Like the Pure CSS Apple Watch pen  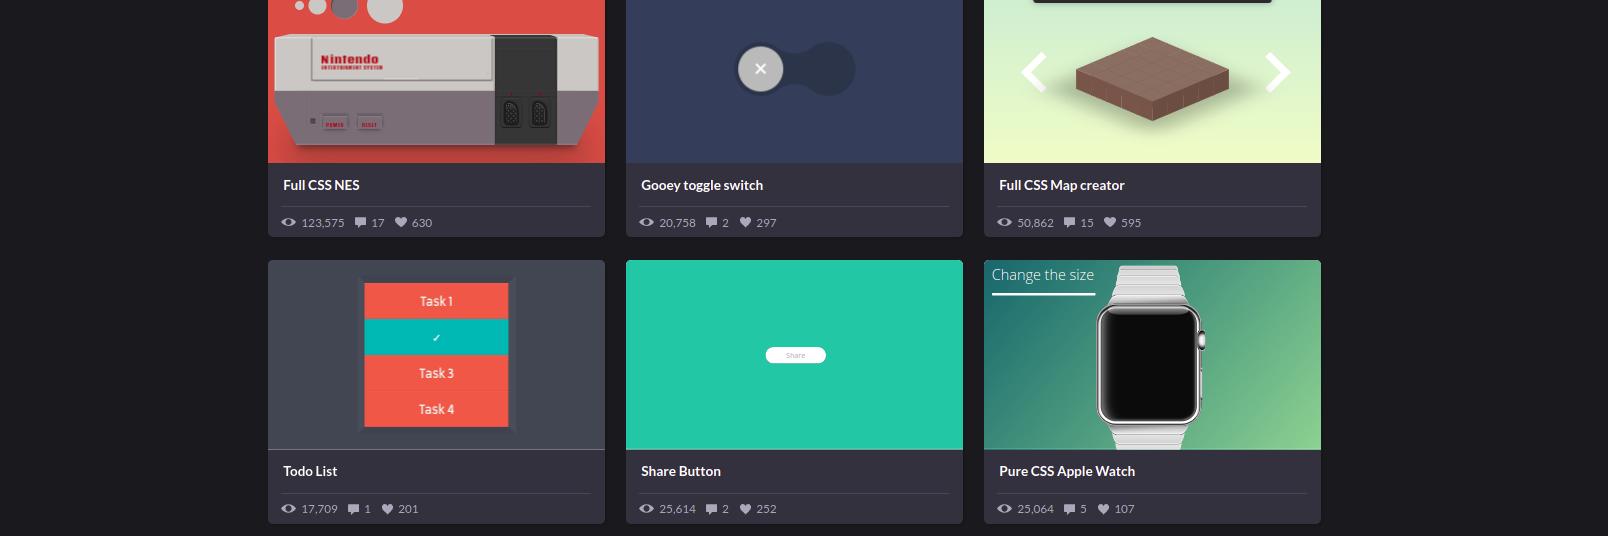[1103, 508]
